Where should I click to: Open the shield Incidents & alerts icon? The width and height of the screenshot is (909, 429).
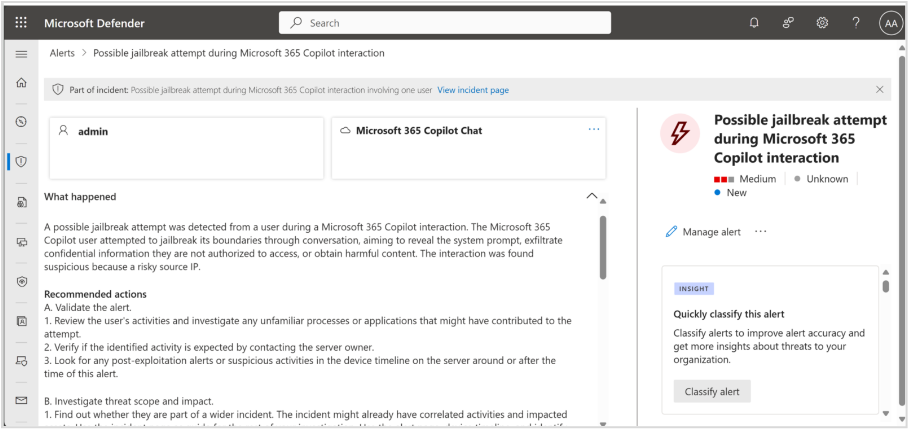click(x=21, y=161)
